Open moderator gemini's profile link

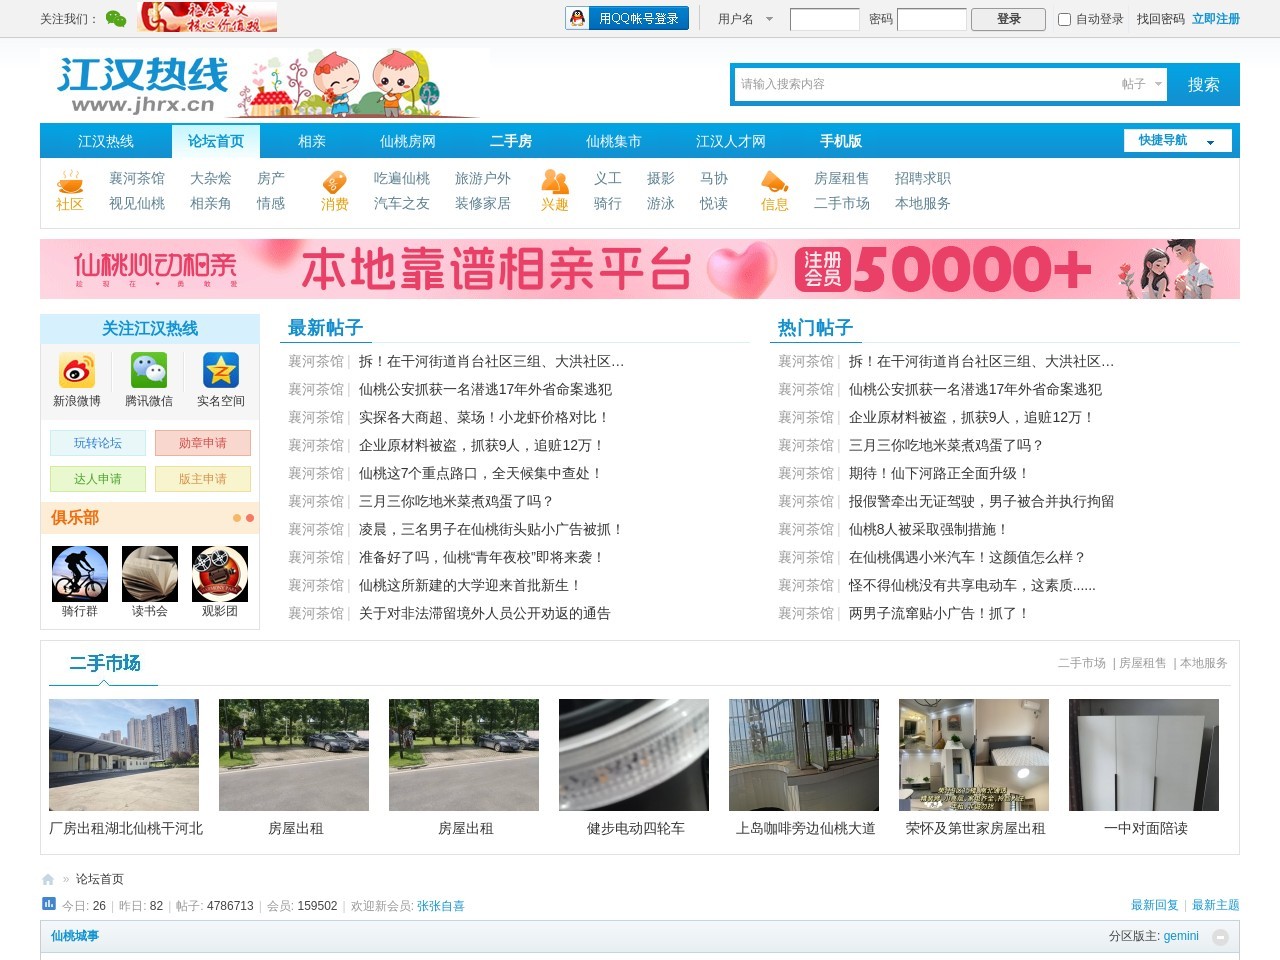click(x=1181, y=936)
